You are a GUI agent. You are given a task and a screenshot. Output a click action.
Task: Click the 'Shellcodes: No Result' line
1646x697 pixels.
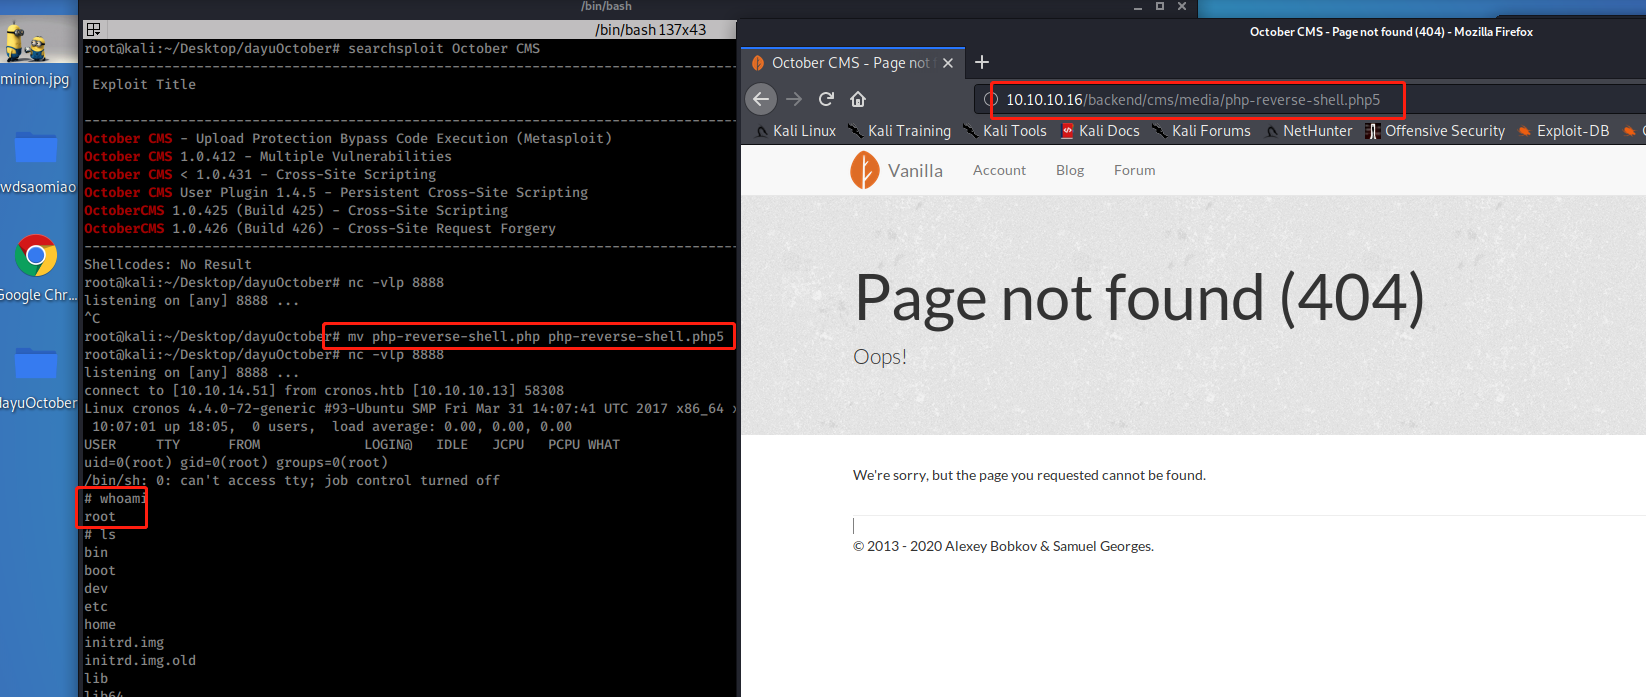[x=168, y=265]
